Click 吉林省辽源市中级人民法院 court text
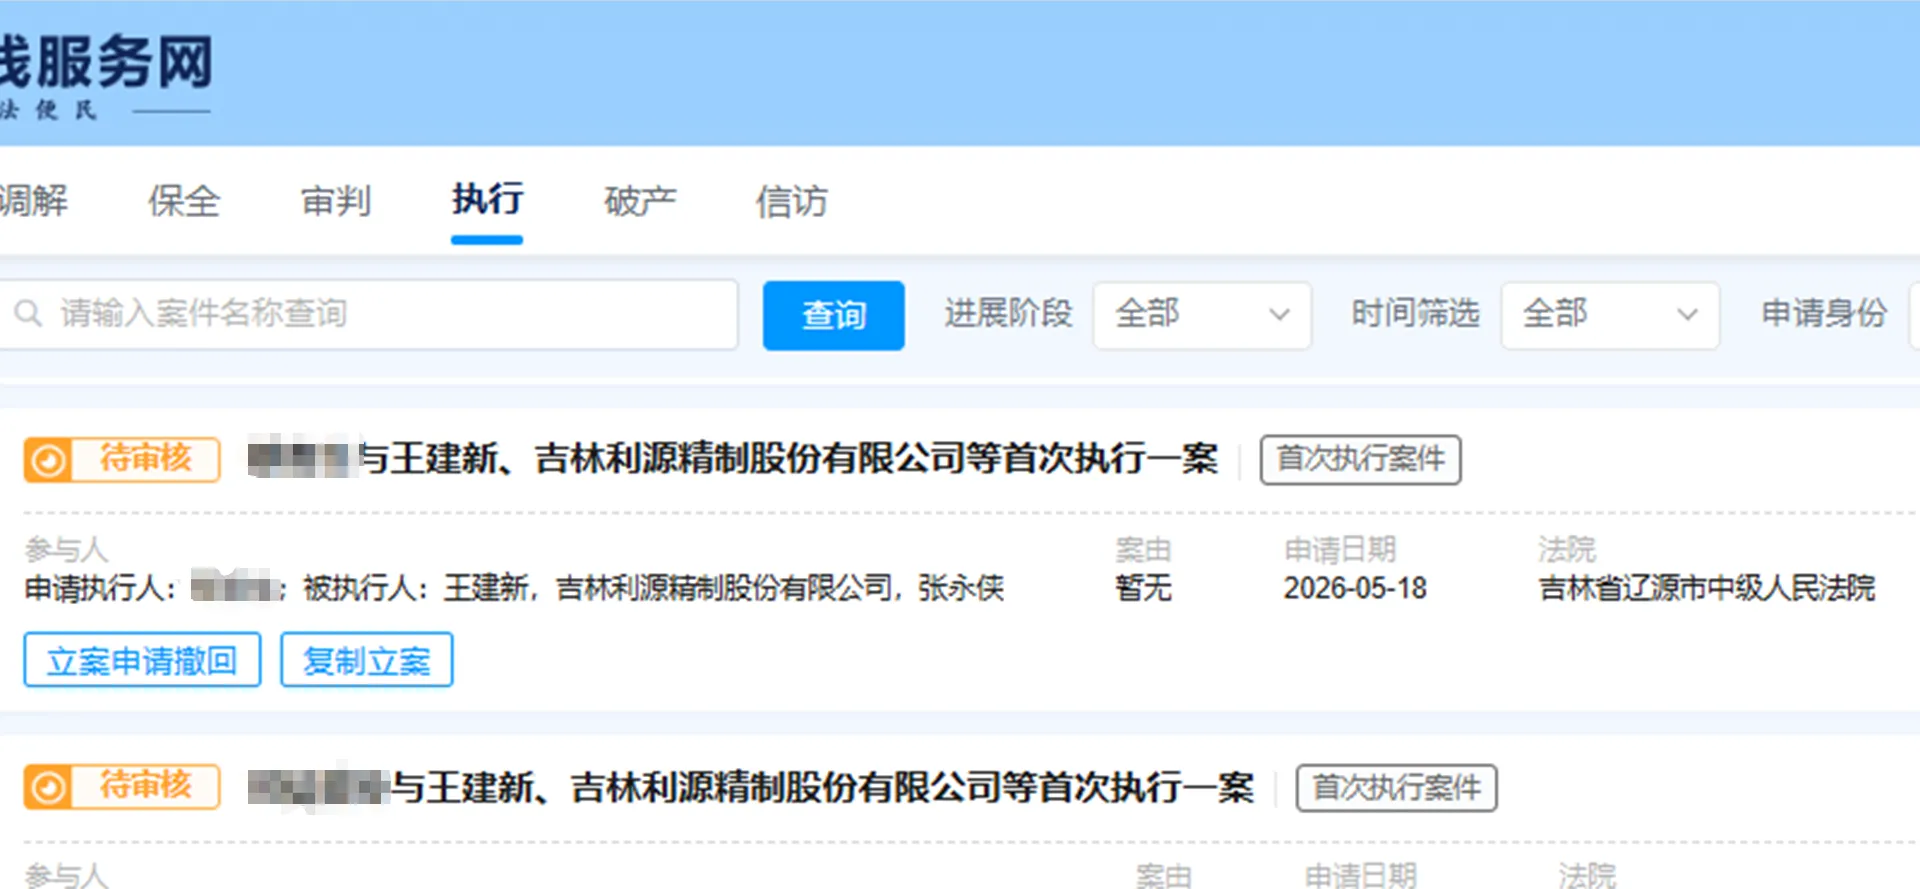 point(1707,588)
